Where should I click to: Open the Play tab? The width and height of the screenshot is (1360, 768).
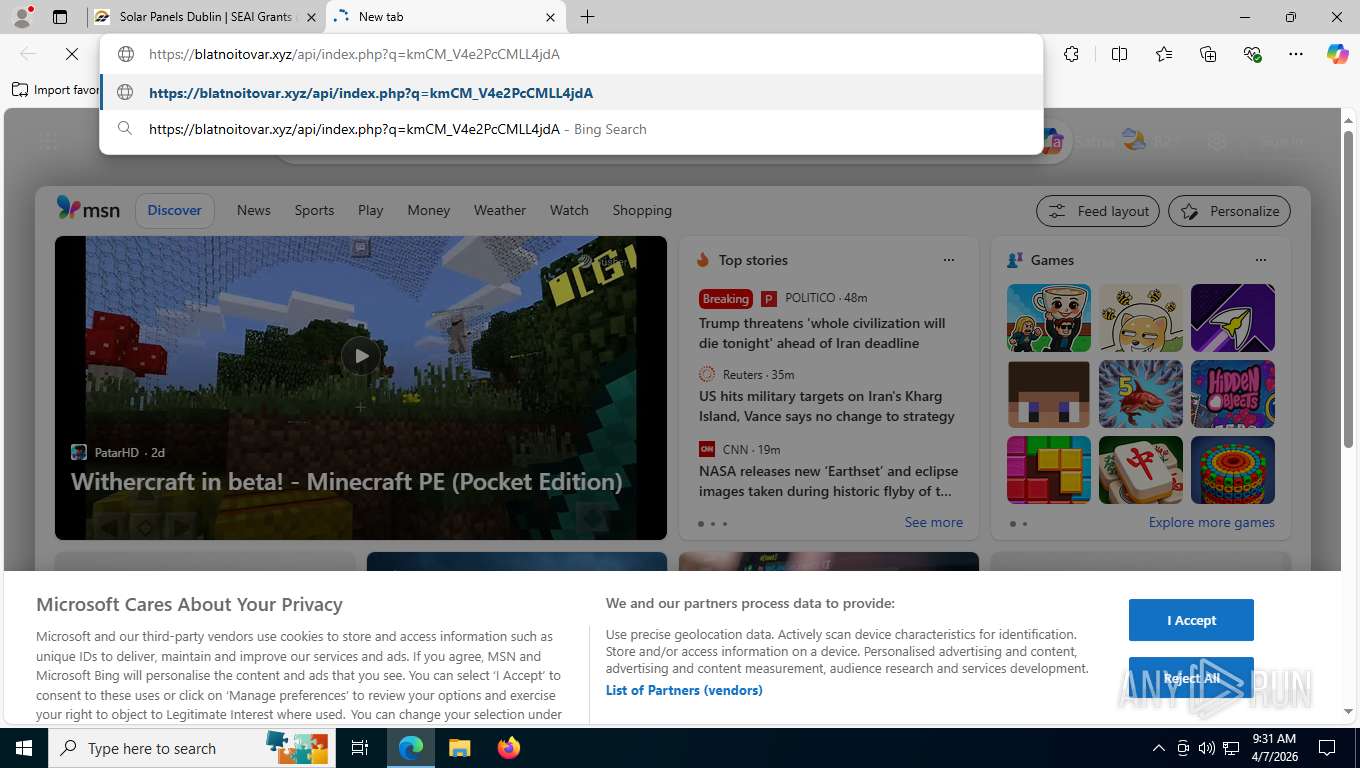tap(371, 210)
